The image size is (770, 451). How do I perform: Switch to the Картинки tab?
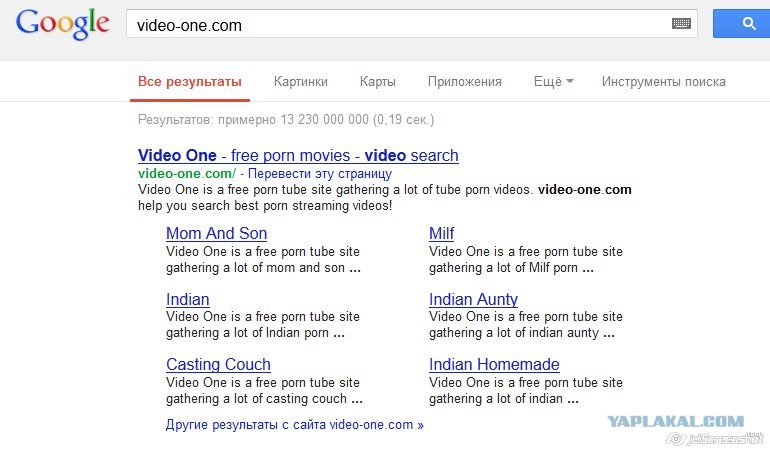(x=301, y=82)
